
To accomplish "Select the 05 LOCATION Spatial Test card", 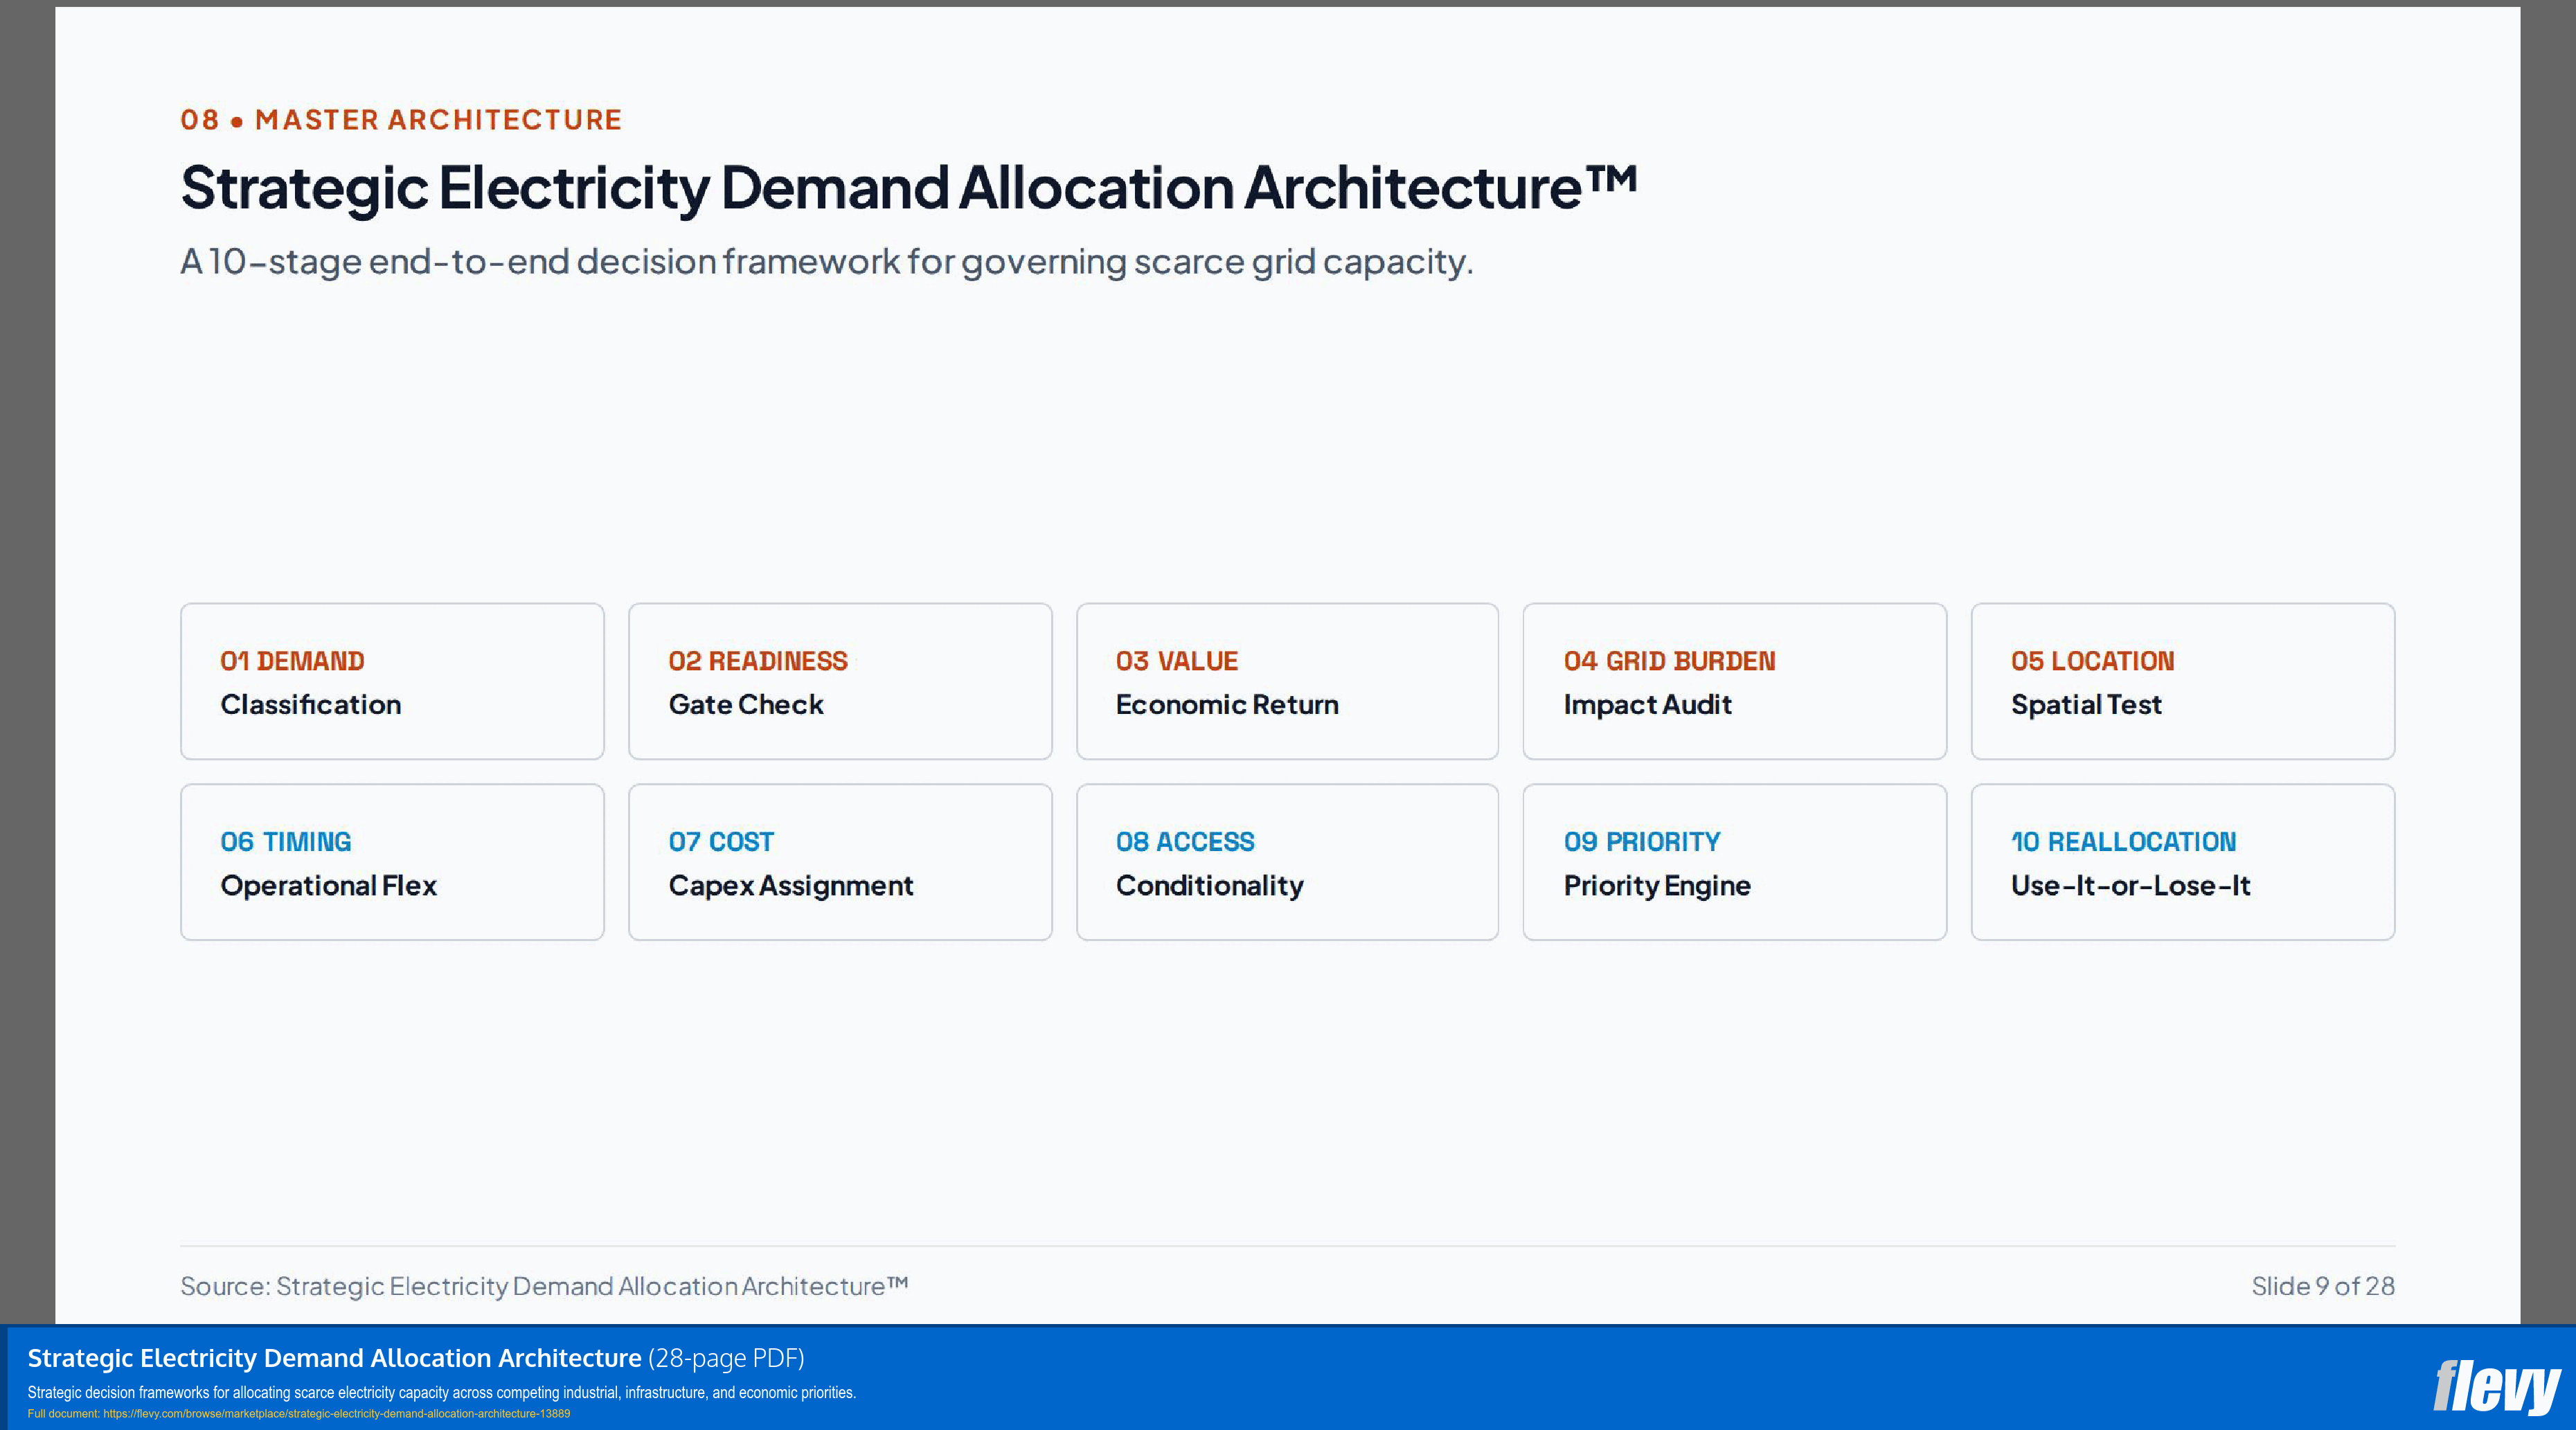I will tap(2182, 681).
